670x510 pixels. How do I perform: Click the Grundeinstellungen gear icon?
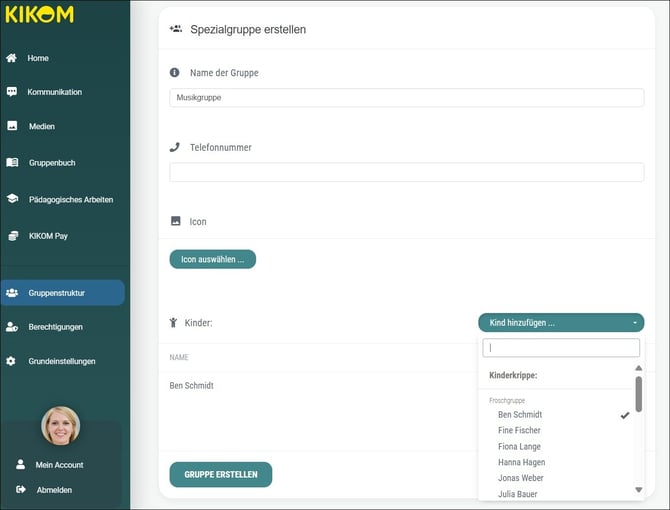click(x=11, y=361)
